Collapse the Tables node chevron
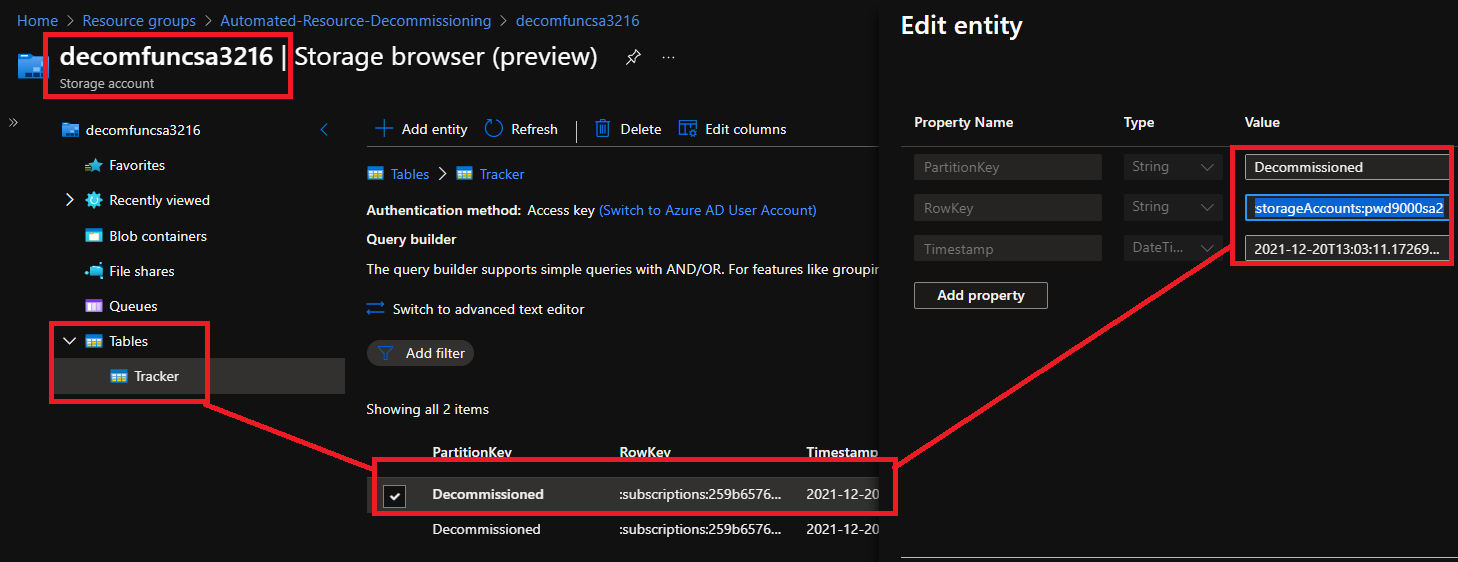This screenshot has width=1458, height=562. click(69, 341)
